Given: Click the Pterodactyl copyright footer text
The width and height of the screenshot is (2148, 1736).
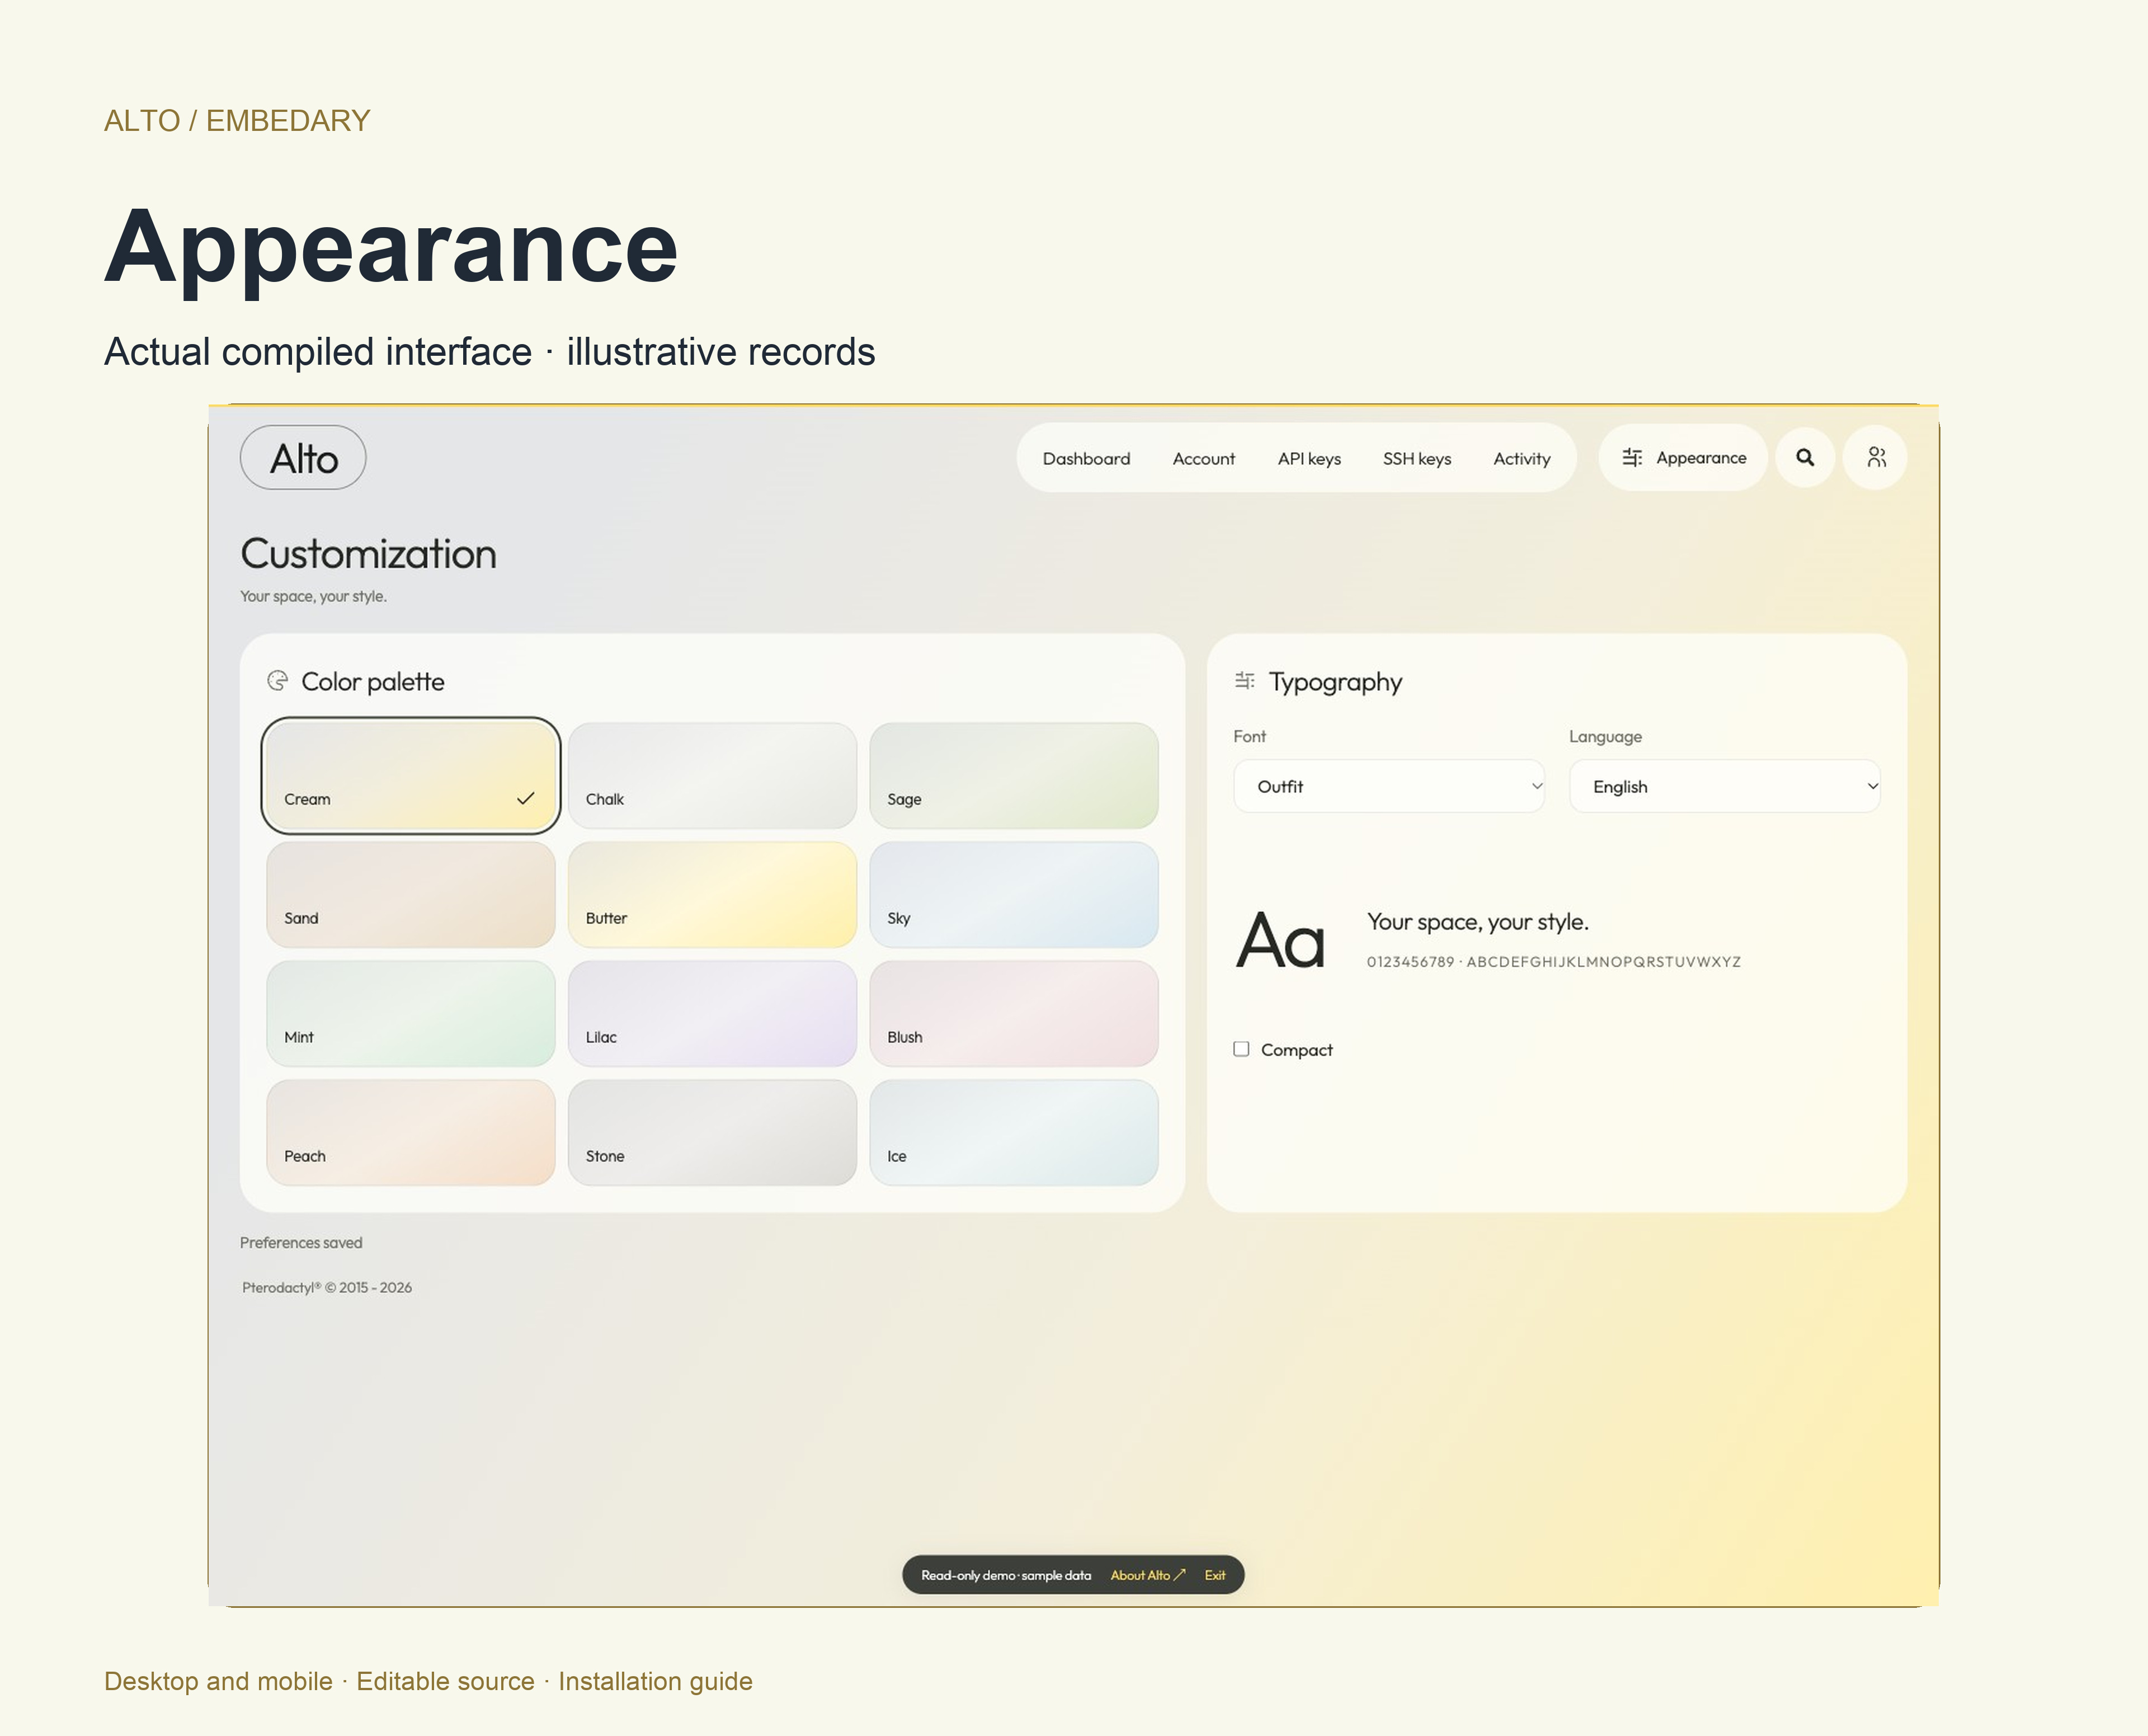Looking at the screenshot, I should pyautogui.click(x=327, y=1287).
